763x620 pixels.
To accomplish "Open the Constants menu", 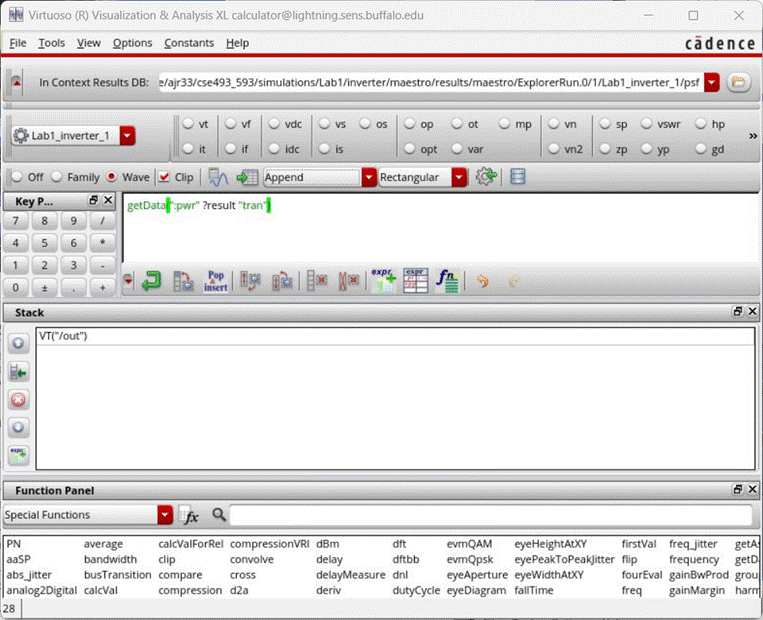I will 189,43.
